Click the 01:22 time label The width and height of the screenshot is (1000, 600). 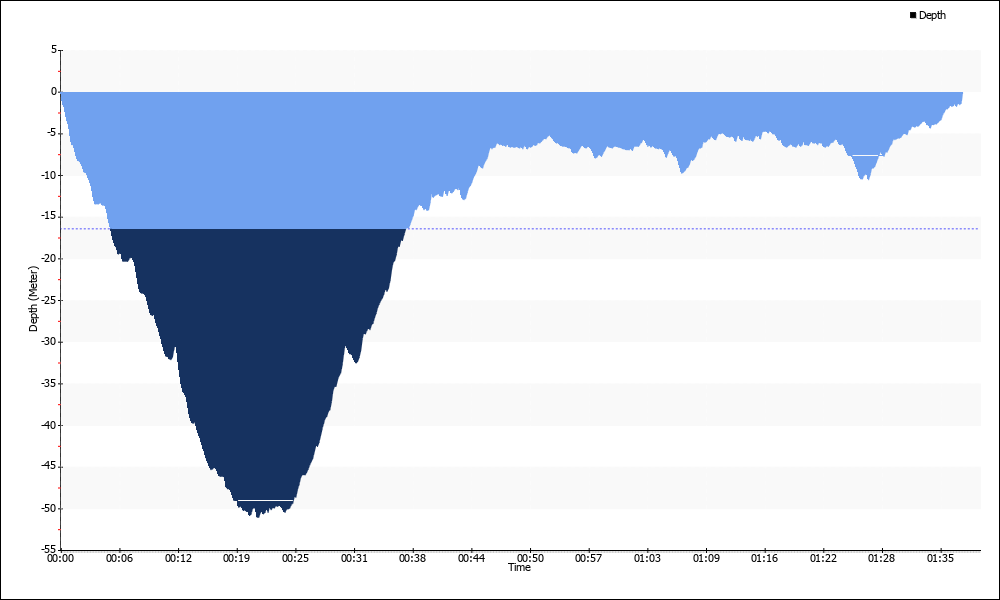pyautogui.click(x=823, y=559)
